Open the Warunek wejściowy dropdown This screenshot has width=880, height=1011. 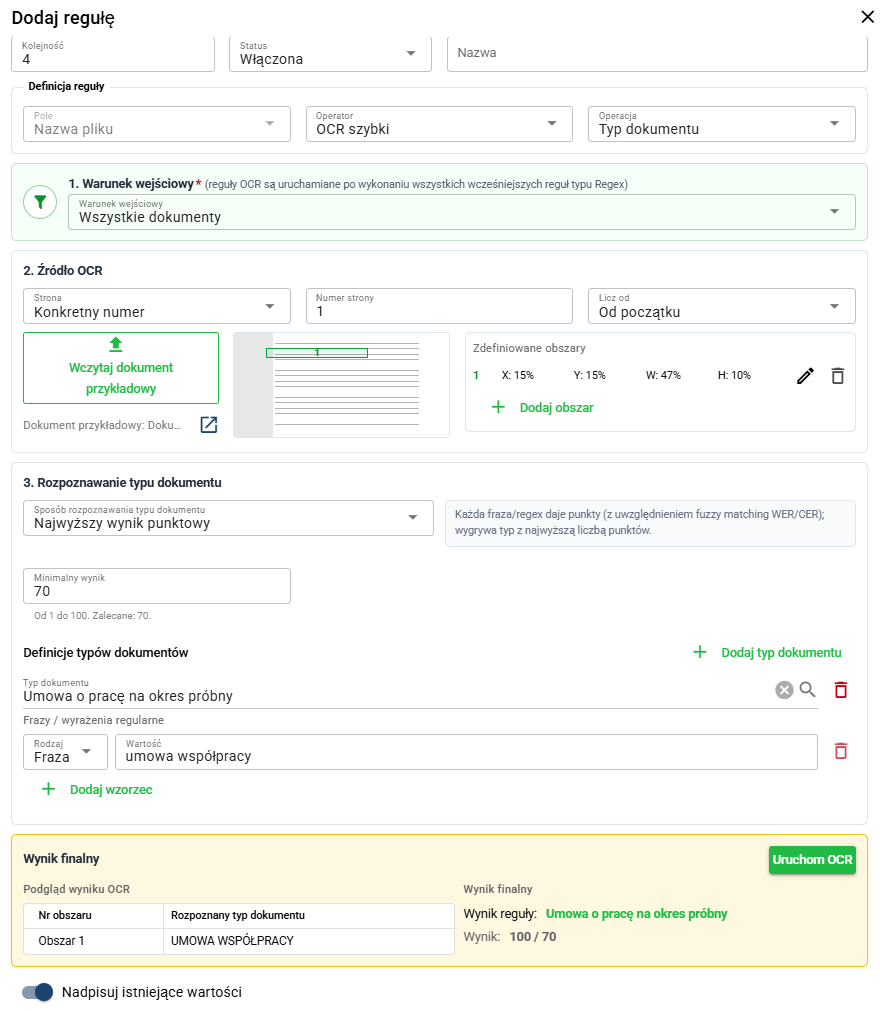pyautogui.click(x=462, y=211)
